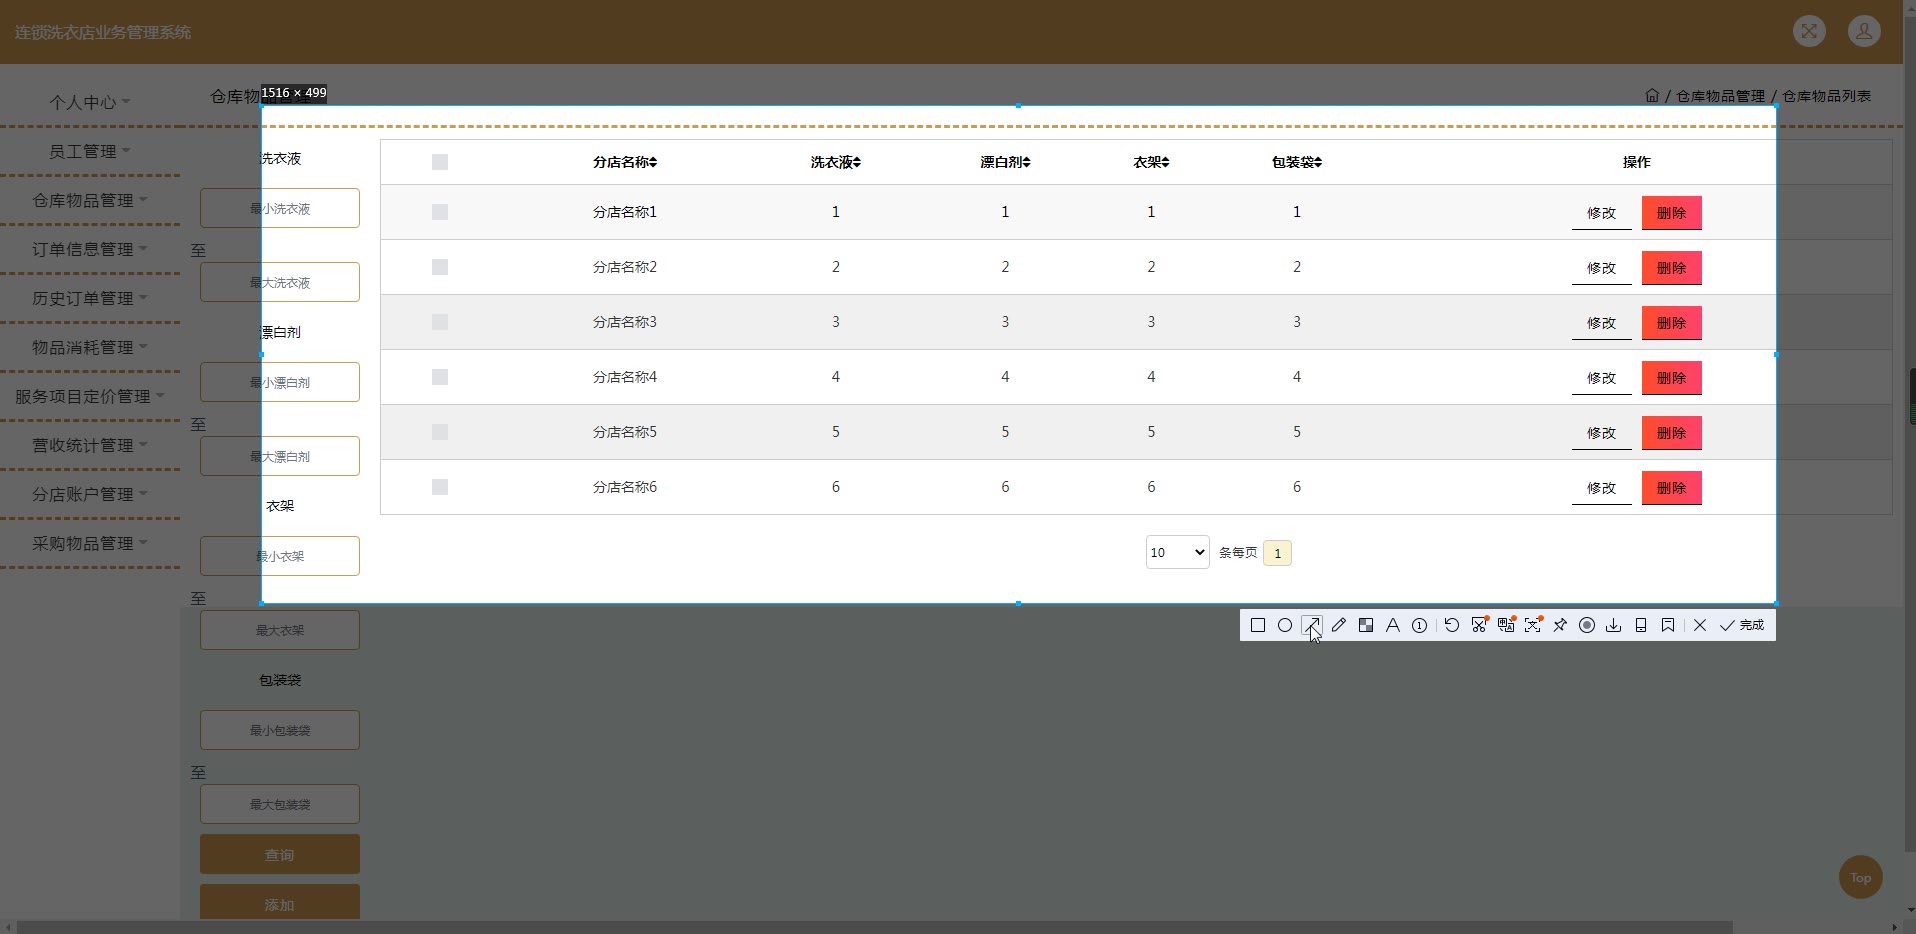
Task: Expand the 订单信息管理 sidebar menu
Action: click(x=90, y=249)
